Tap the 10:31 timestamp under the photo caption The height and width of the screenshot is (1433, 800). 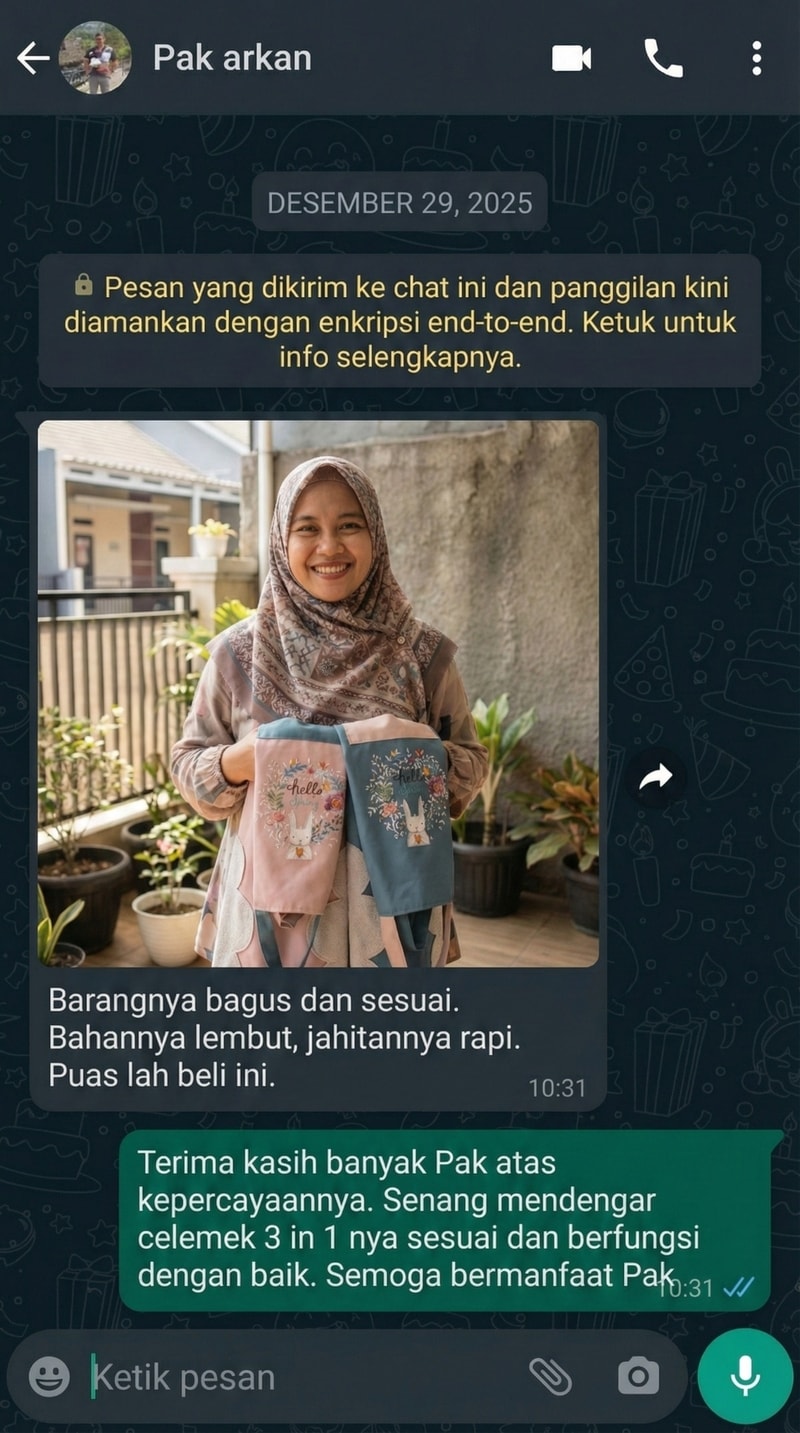pos(557,1088)
